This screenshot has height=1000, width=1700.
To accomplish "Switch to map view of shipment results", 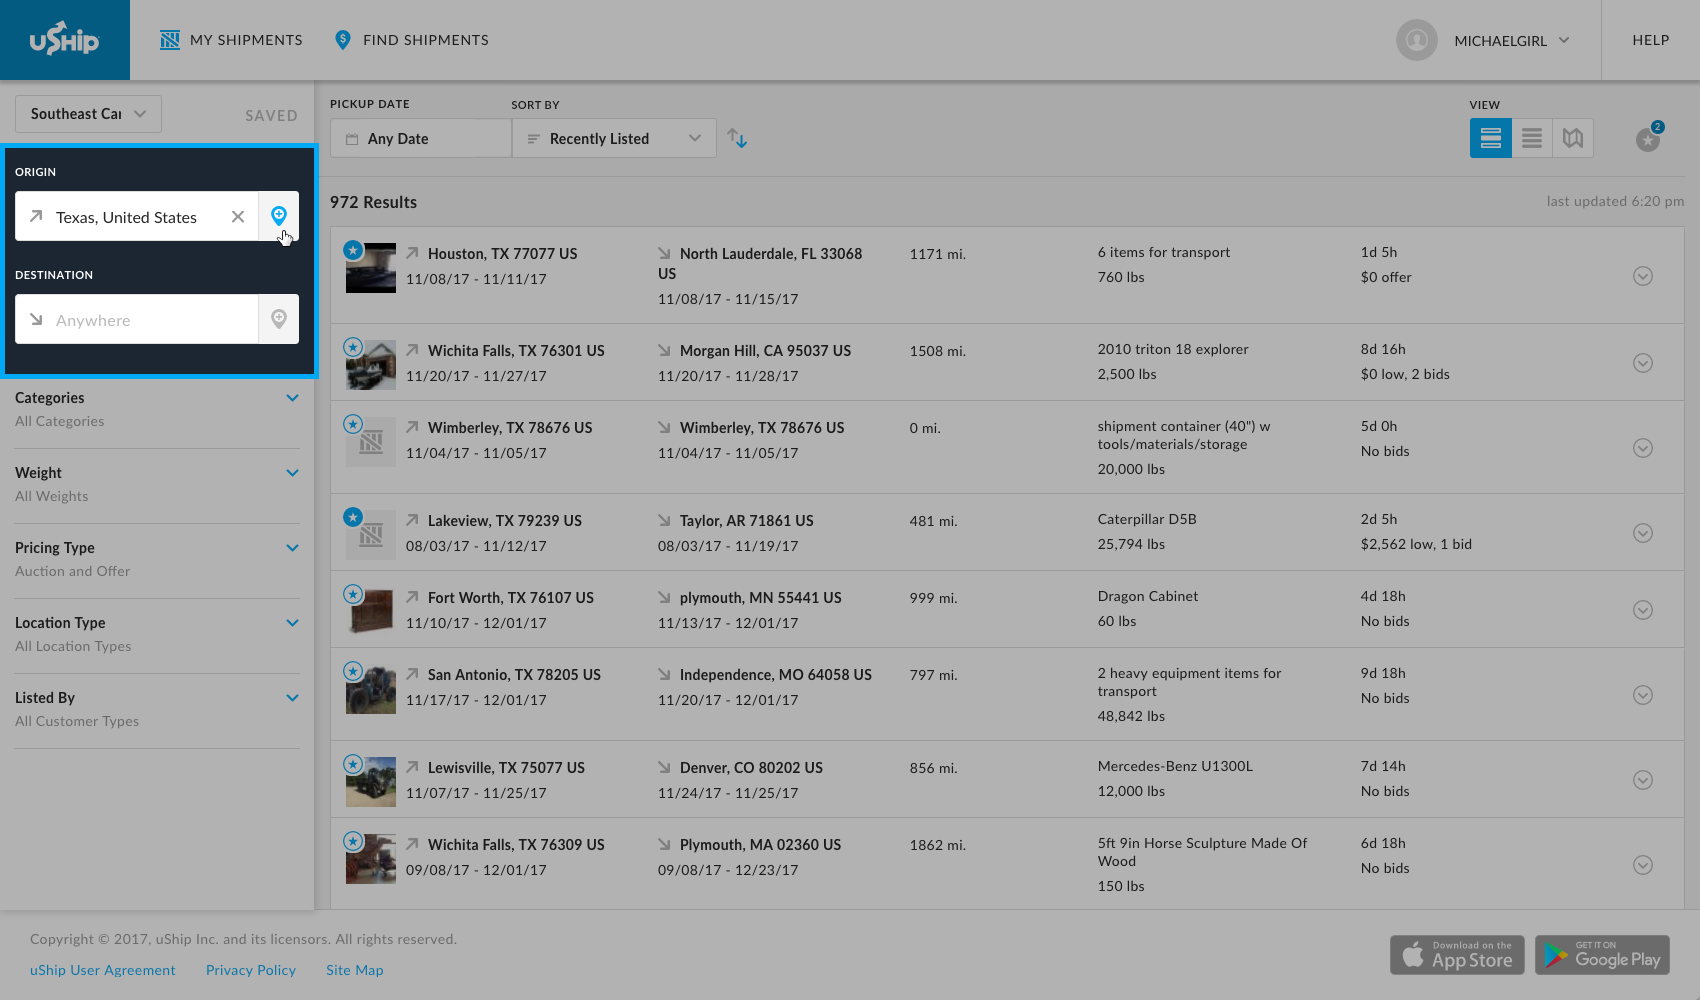I will (1572, 138).
